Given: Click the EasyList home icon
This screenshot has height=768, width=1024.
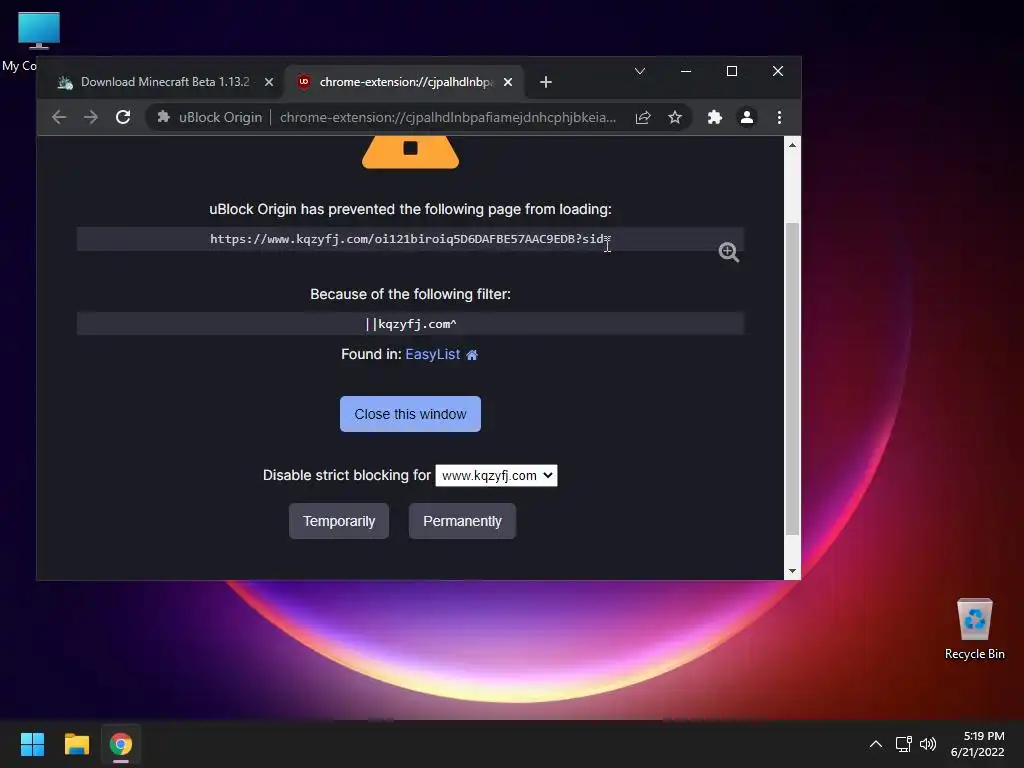Looking at the screenshot, I should (472, 355).
